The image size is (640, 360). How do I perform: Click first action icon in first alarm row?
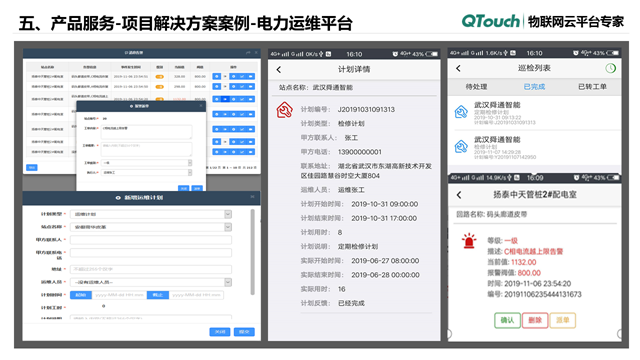click(217, 76)
